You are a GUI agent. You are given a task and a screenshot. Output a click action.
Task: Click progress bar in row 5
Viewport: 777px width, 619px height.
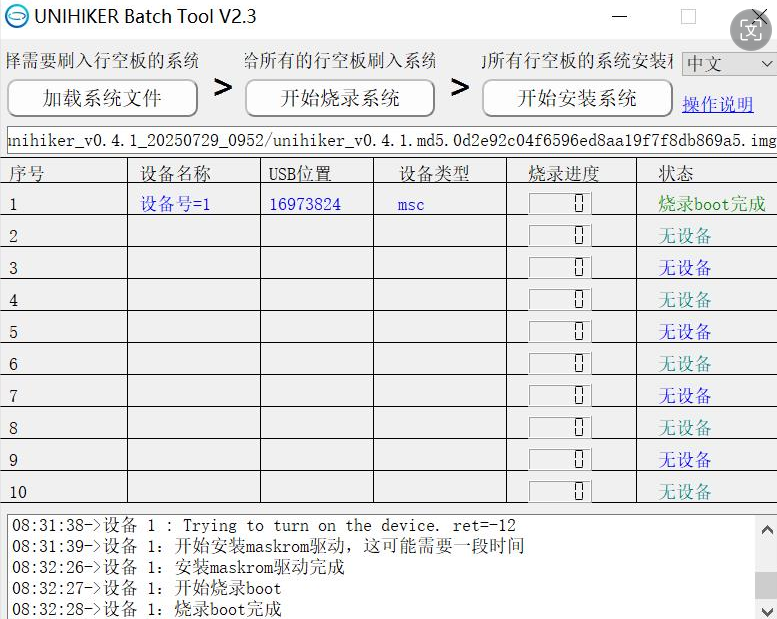point(560,331)
